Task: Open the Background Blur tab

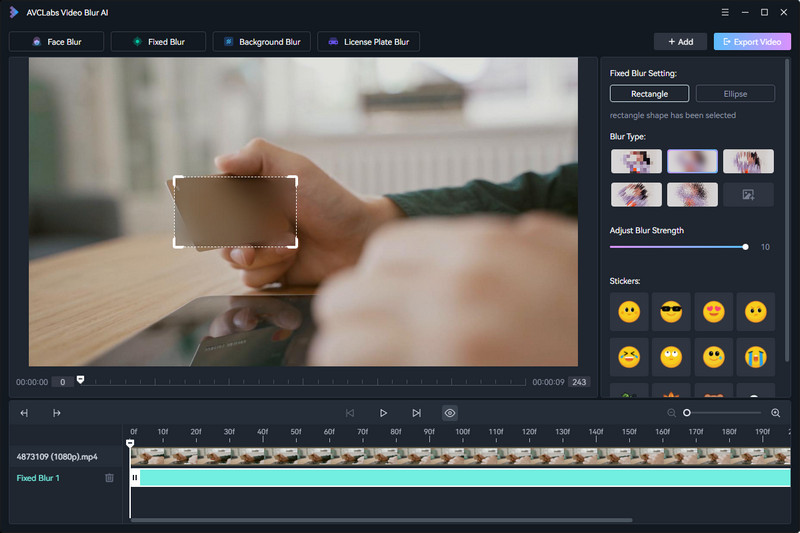Action: coord(262,42)
